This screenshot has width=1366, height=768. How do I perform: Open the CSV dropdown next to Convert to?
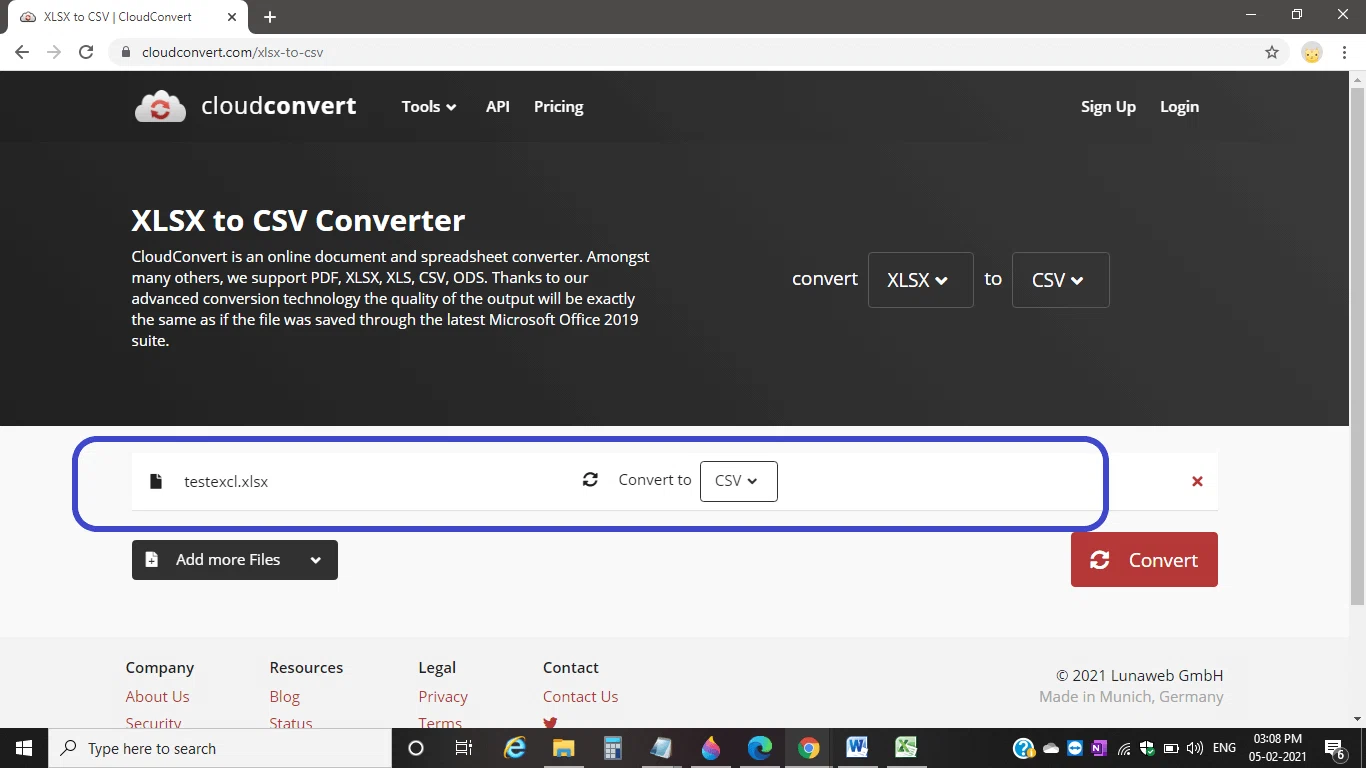[739, 481]
